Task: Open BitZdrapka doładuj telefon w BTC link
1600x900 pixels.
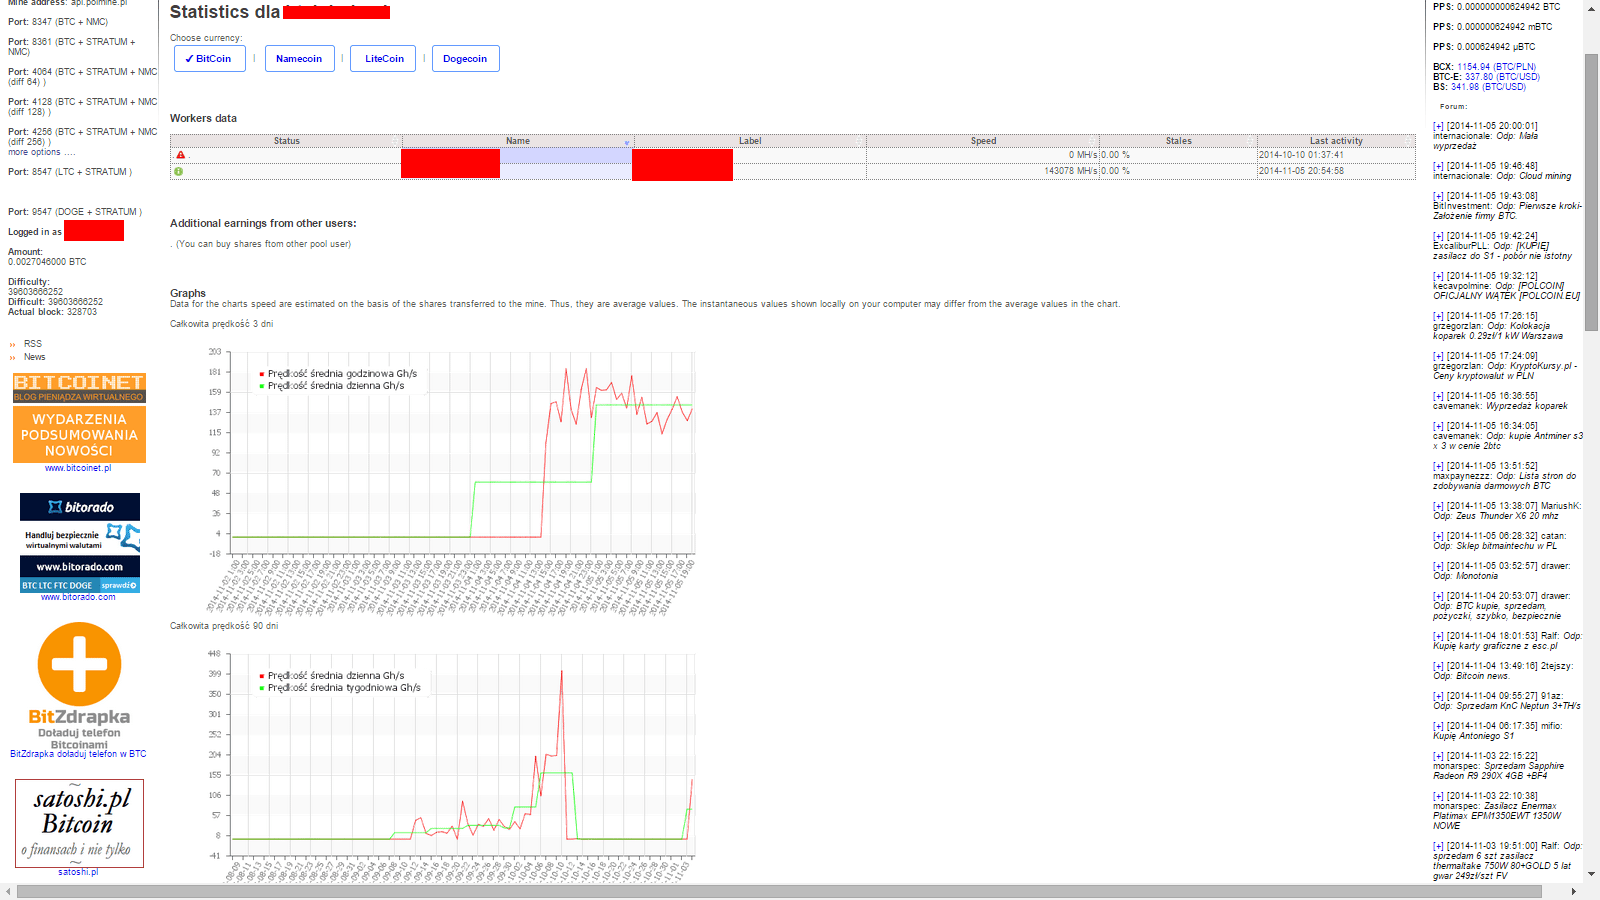Action: 78,754
